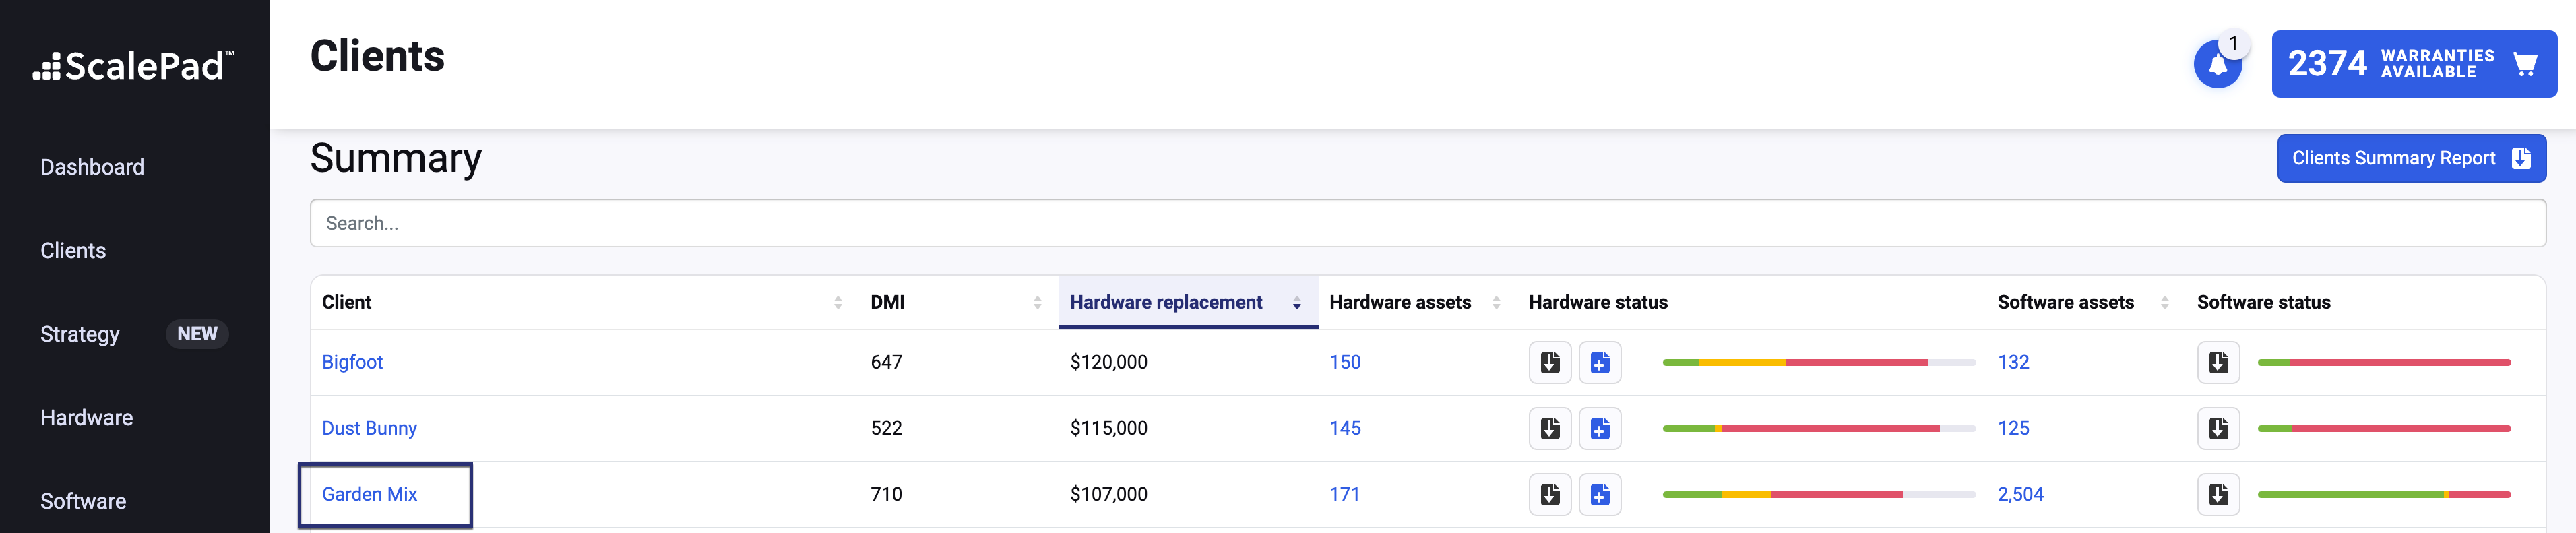Open the notification bell icon

[2217, 65]
